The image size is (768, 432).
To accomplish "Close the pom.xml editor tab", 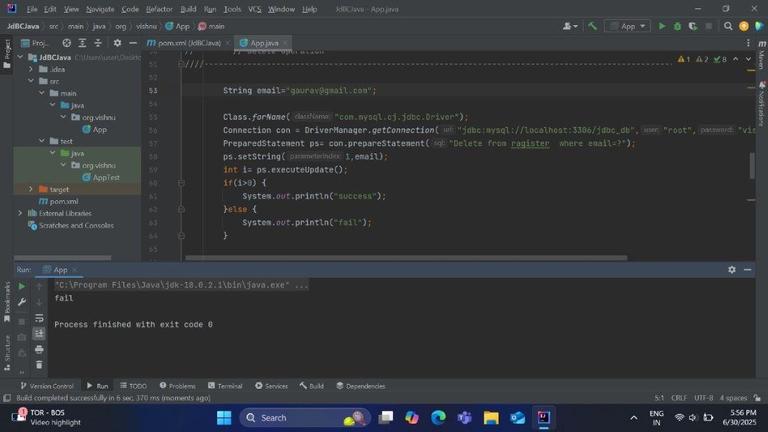I will point(228,43).
